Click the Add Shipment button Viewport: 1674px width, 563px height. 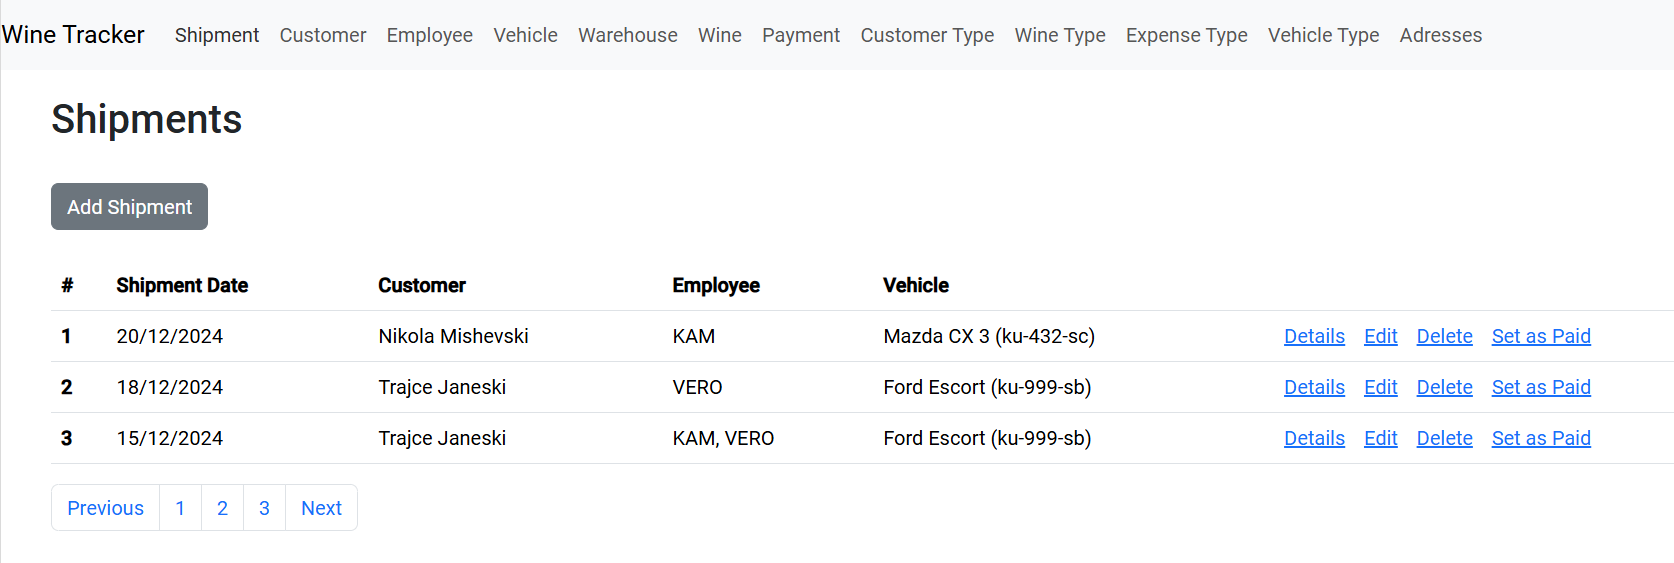tap(129, 207)
